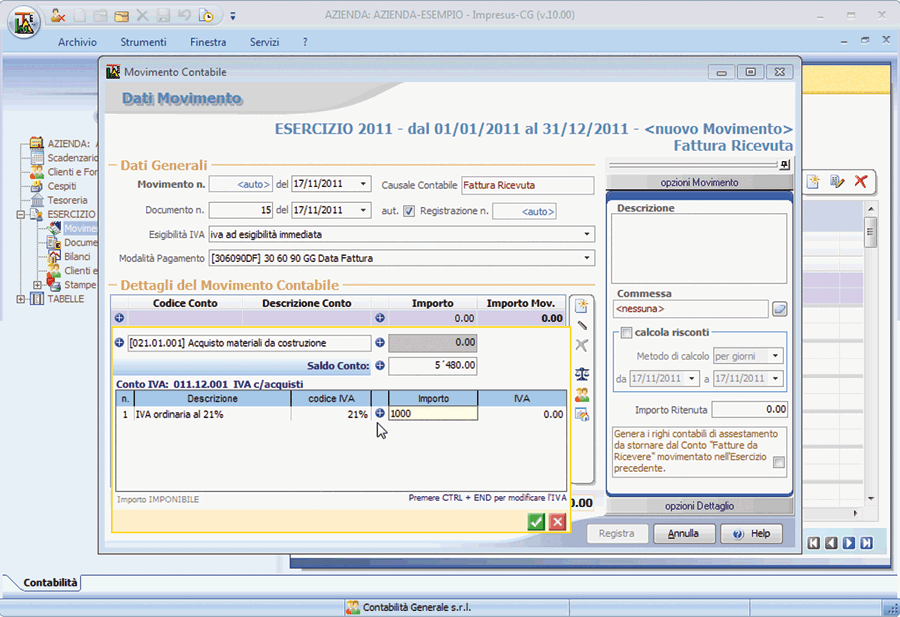Expand the TABELLE tree node
Image resolution: width=900 pixels, height=617 pixels.
click(x=21, y=299)
